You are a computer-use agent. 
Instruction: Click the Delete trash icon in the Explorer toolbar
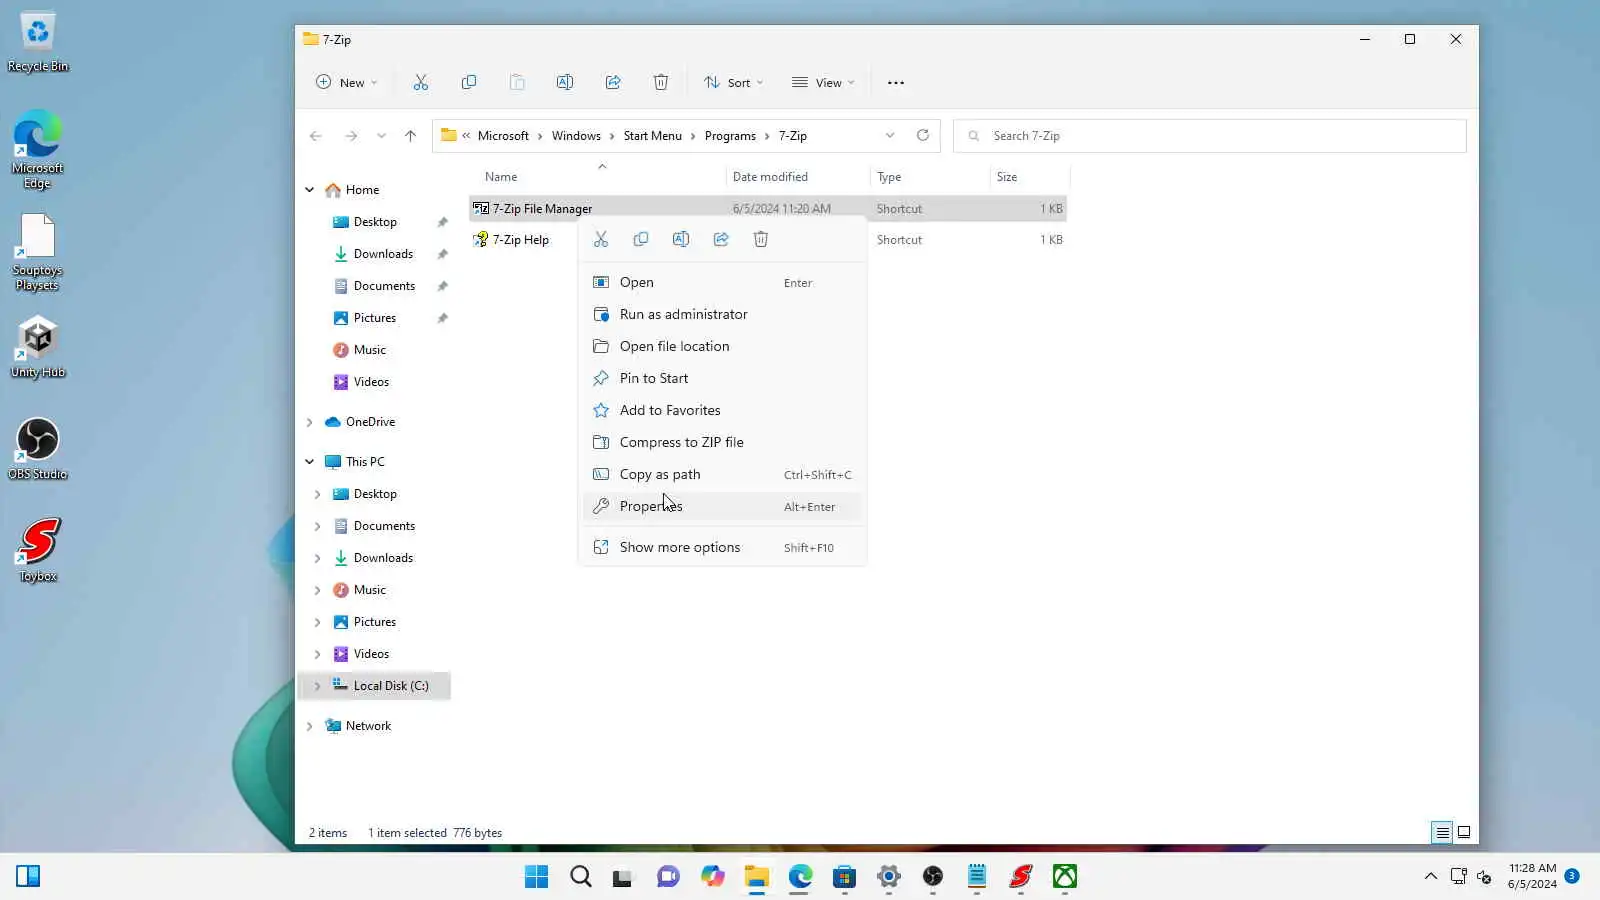tap(661, 83)
